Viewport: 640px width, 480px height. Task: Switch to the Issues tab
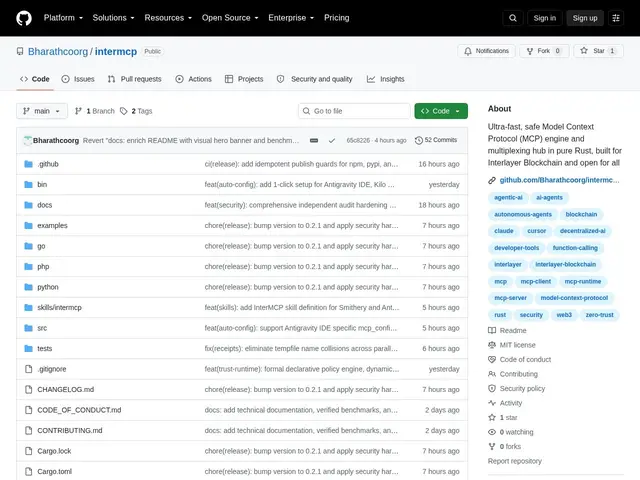coord(78,79)
